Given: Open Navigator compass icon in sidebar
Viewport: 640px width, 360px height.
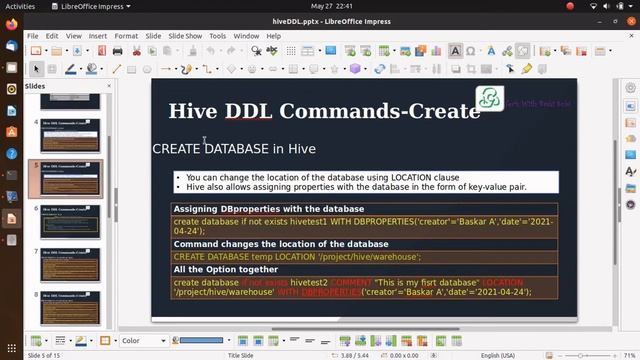Looking at the screenshot, I should (x=630, y=204).
